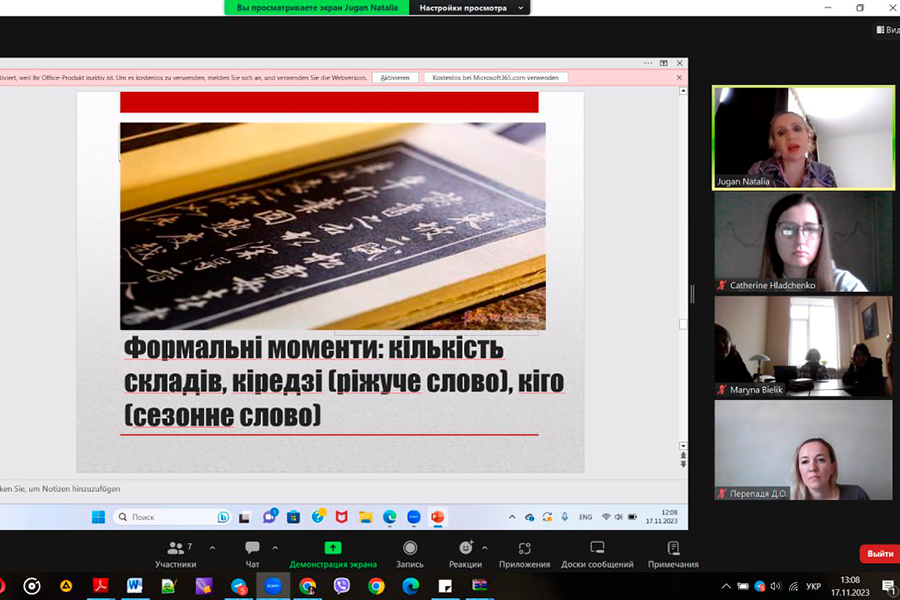Click the divider handle beside the video panel
This screenshot has height=600, width=900.
click(x=692, y=294)
